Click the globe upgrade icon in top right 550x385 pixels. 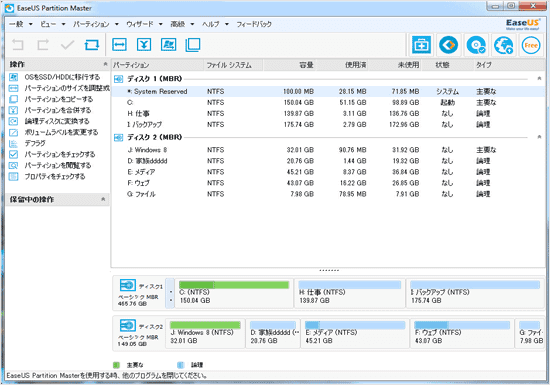[503, 45]
